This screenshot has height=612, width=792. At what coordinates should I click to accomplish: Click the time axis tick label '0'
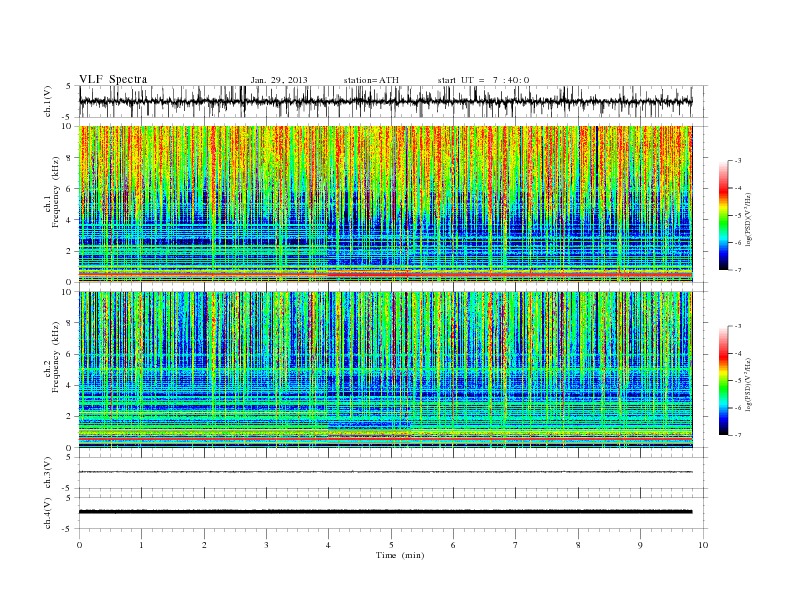pos(79,545)
